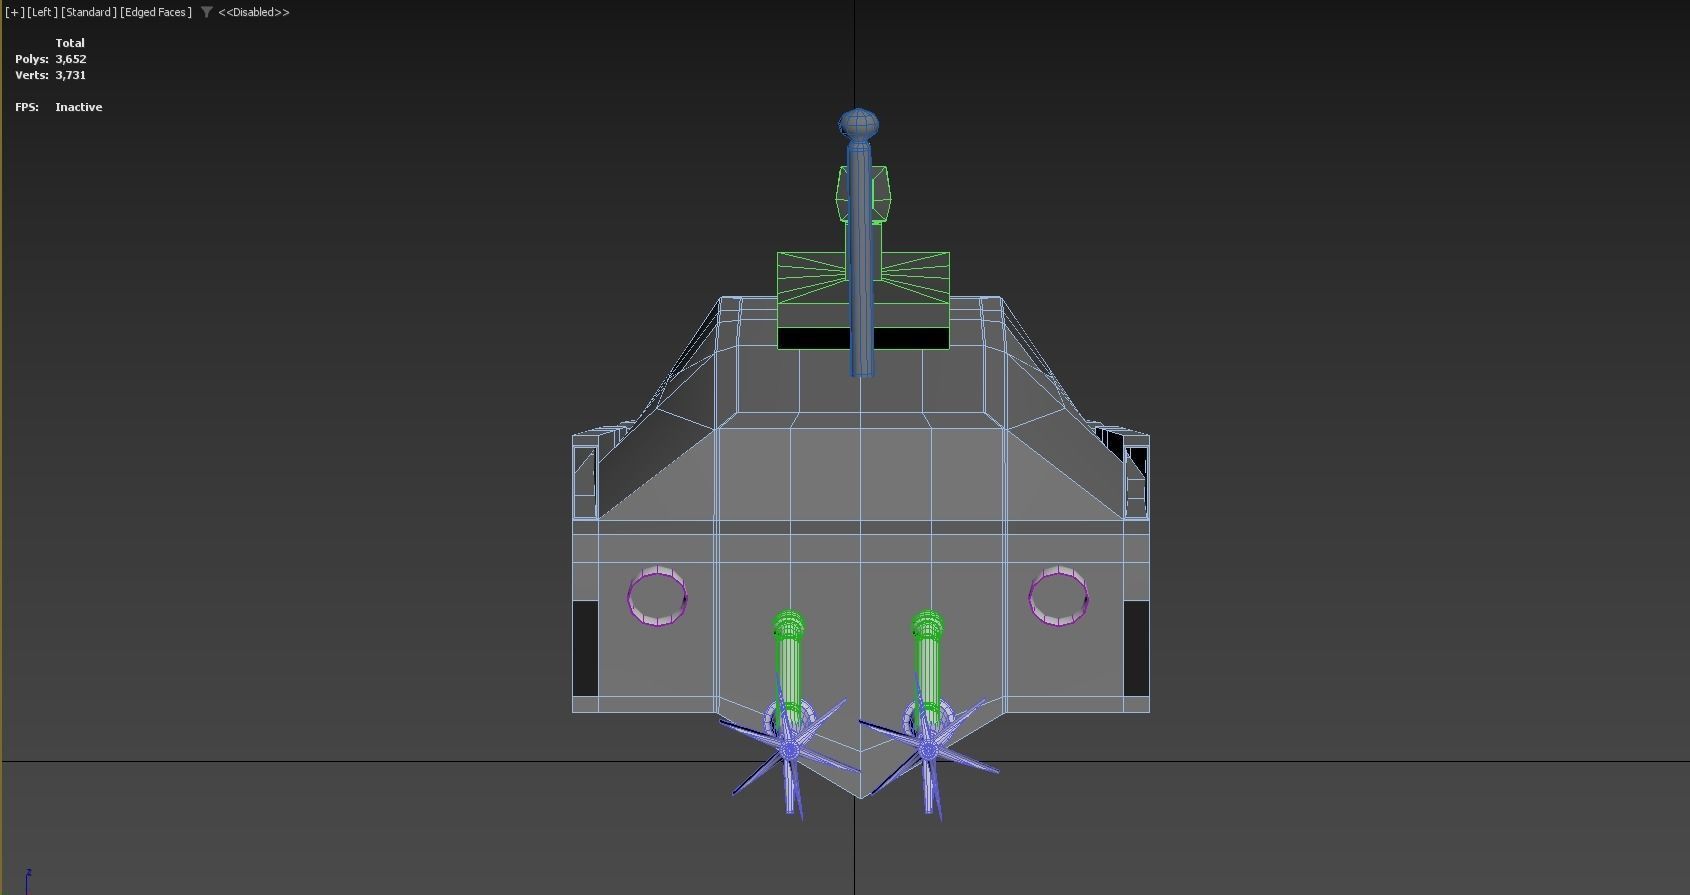This screenshot has width=1690, height=895.
Task: Open the [Left] point-of-view viewport menu
Action: pyautogui.click(x=42, y=12)
